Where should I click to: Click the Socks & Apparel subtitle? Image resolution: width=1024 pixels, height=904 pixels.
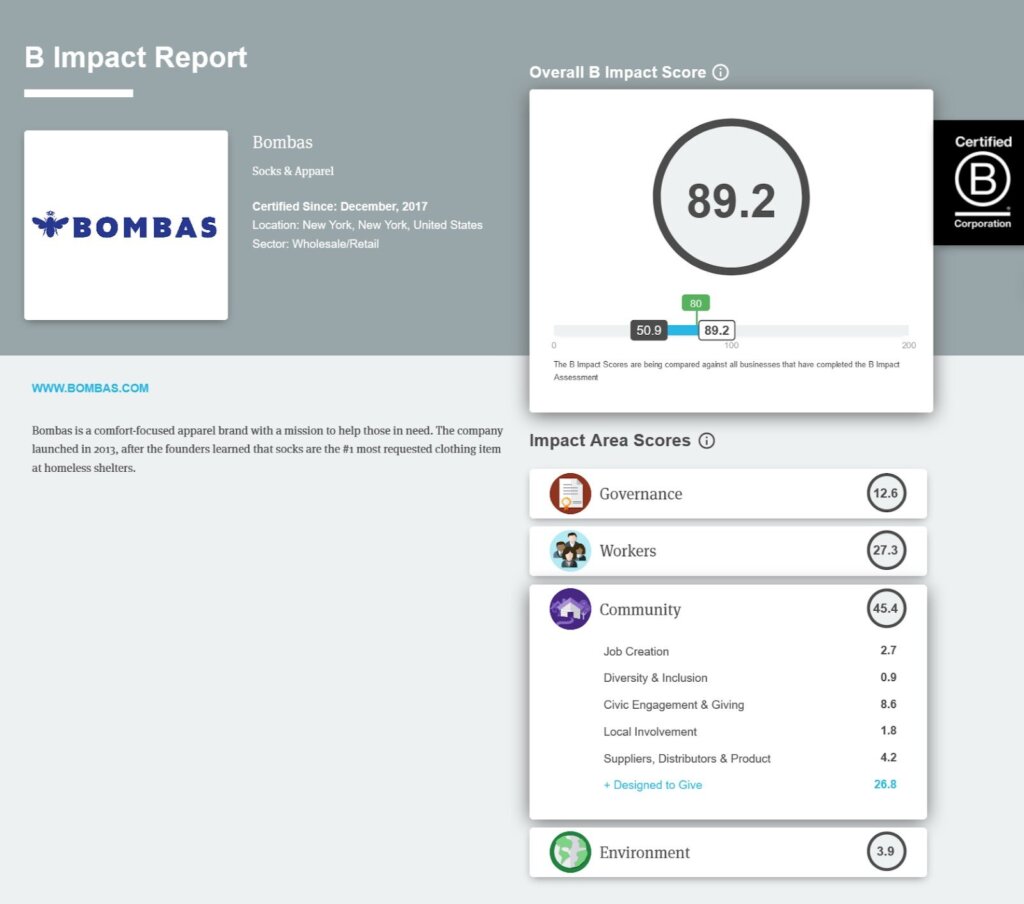coord(293,171)
